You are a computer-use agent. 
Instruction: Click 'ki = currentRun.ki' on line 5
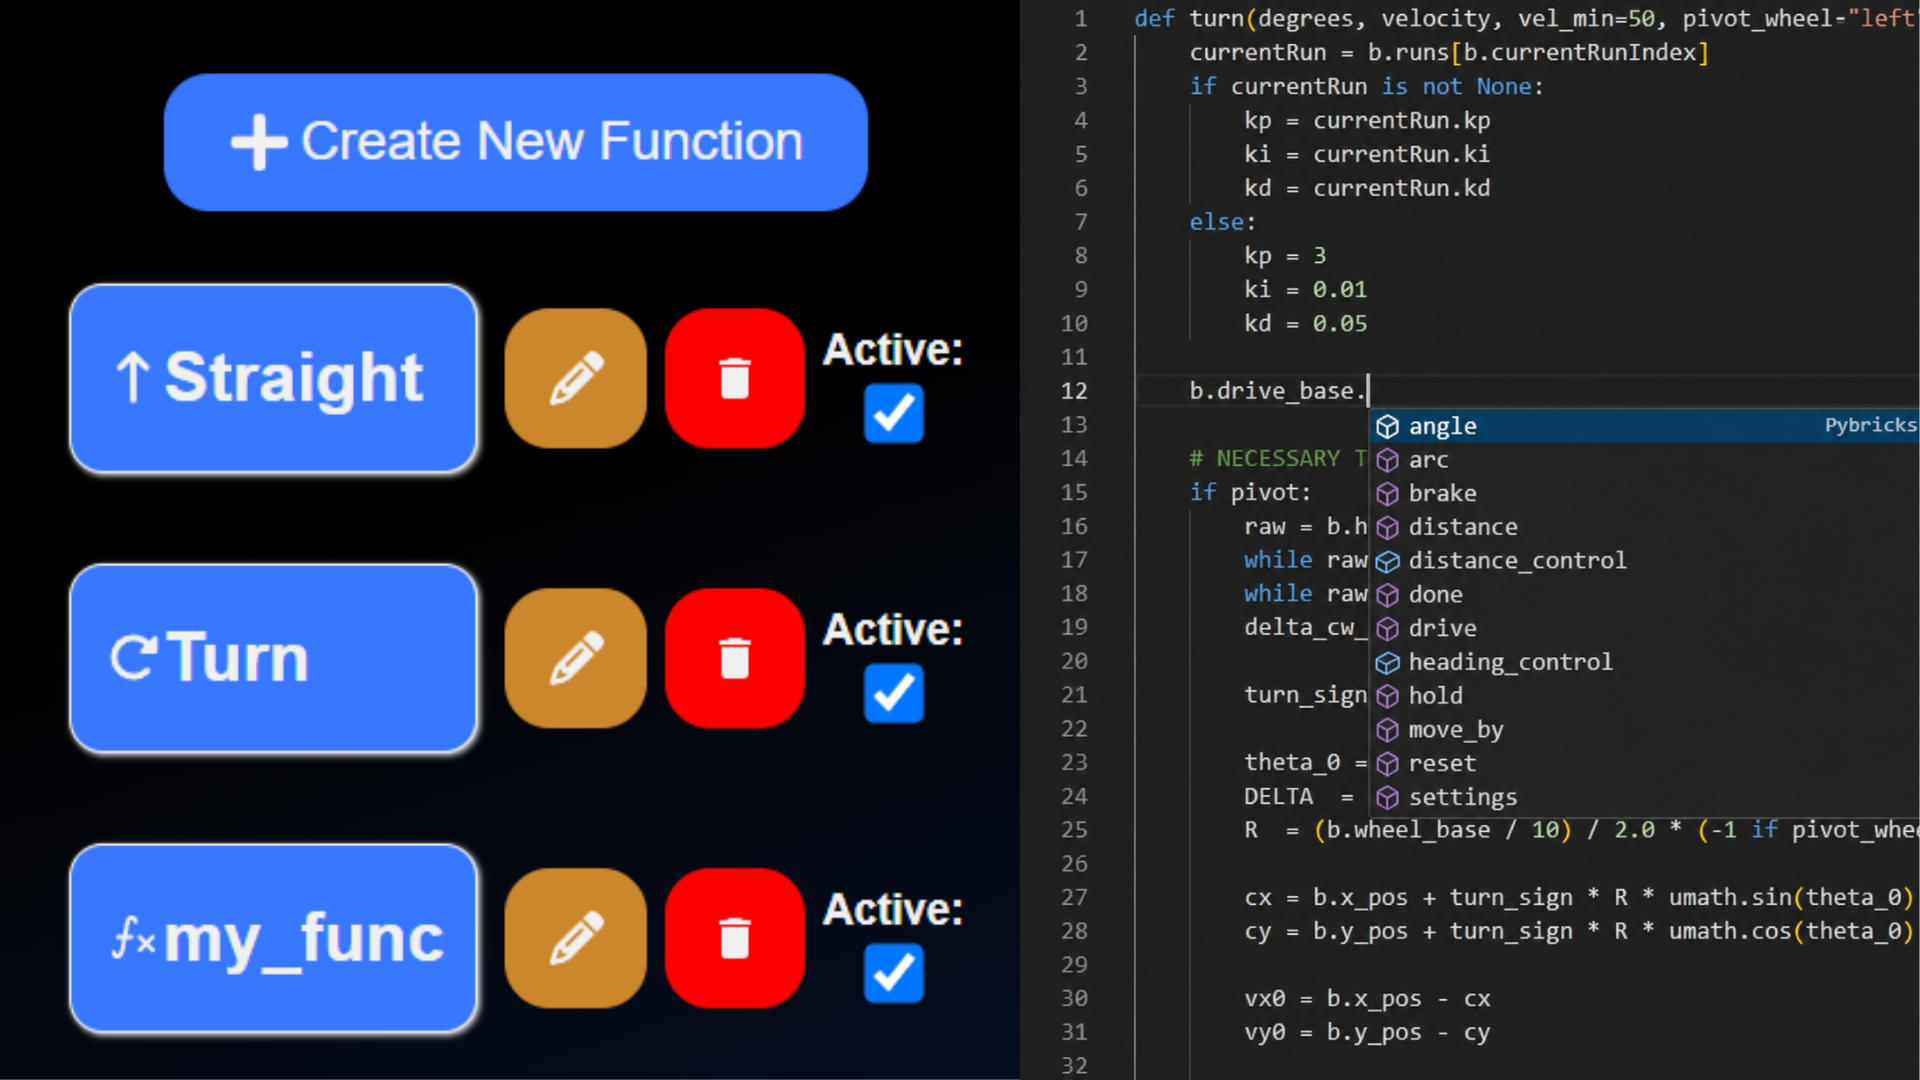[x=1367, y=155]
